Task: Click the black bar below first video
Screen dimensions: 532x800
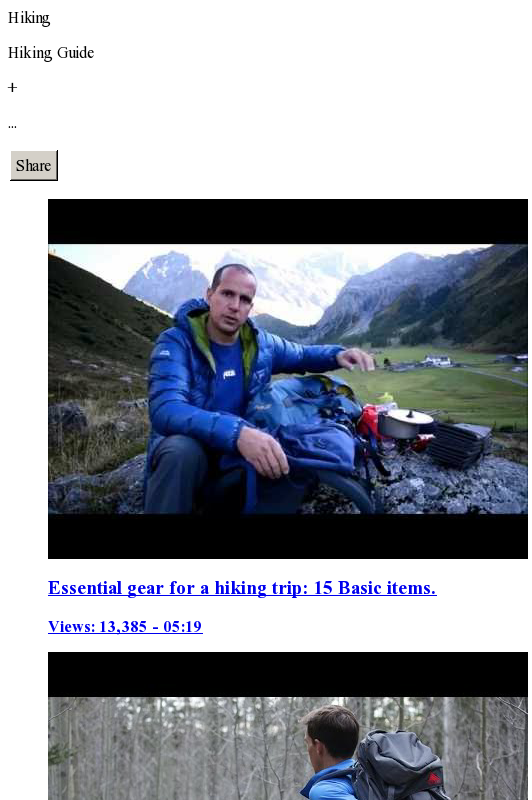Action: click(x=288, y=536)
